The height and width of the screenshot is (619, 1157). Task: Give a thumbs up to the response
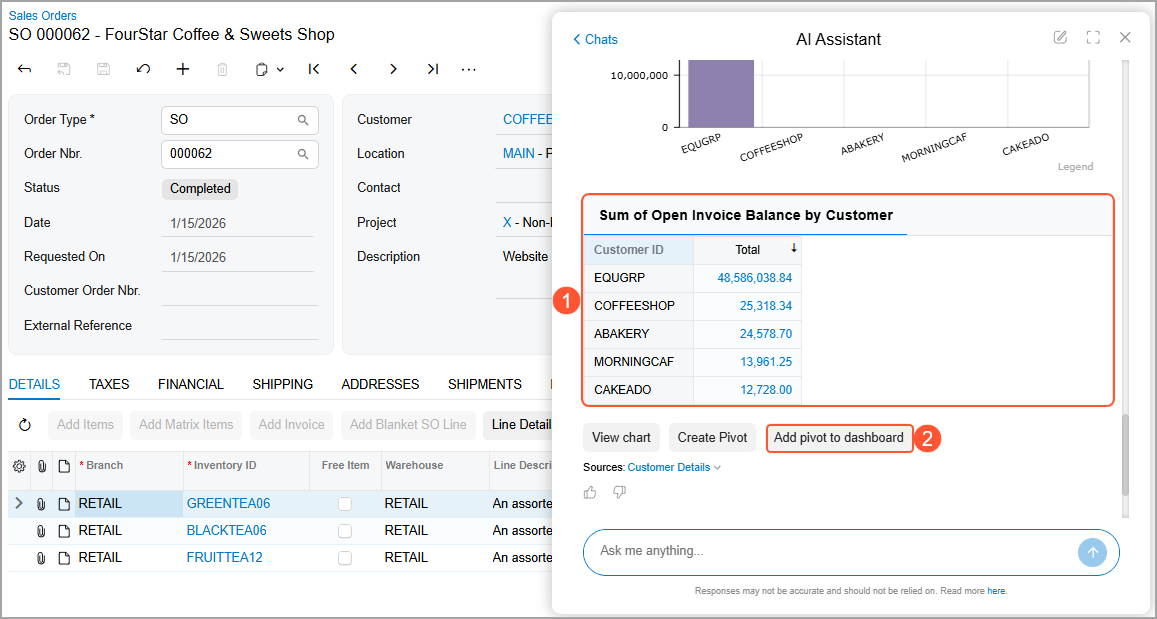tap(590, 492)
